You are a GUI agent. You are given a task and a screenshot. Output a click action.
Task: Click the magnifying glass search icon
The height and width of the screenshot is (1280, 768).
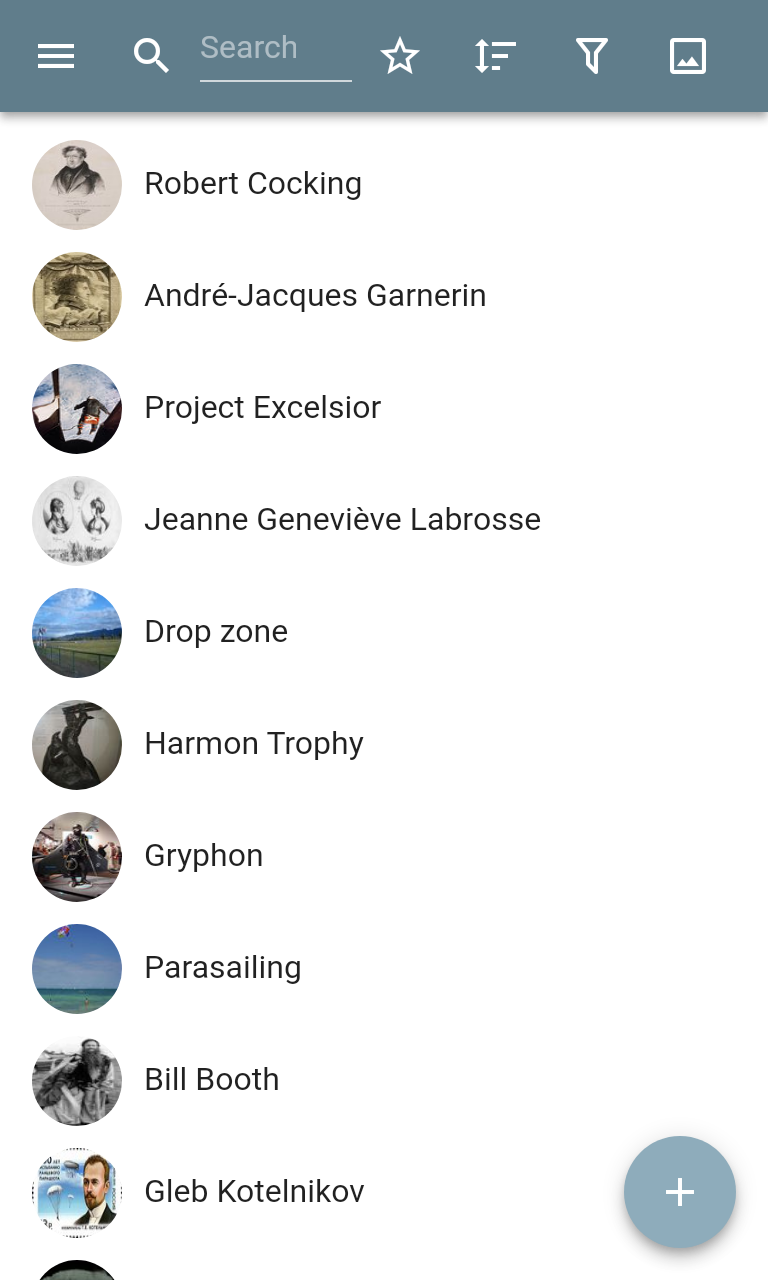(x=151, y=56)
